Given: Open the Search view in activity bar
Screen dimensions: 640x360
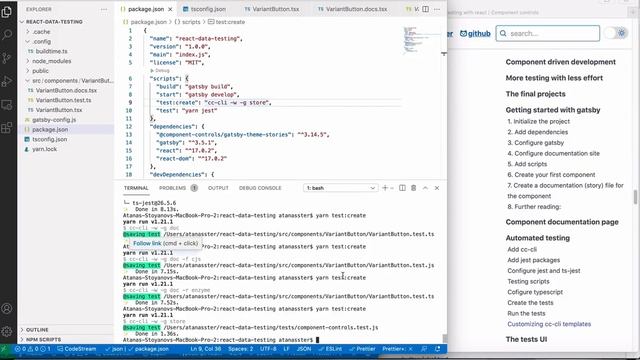Looking at the screenshot, I should pyautogui.click(x=7, y=35).
